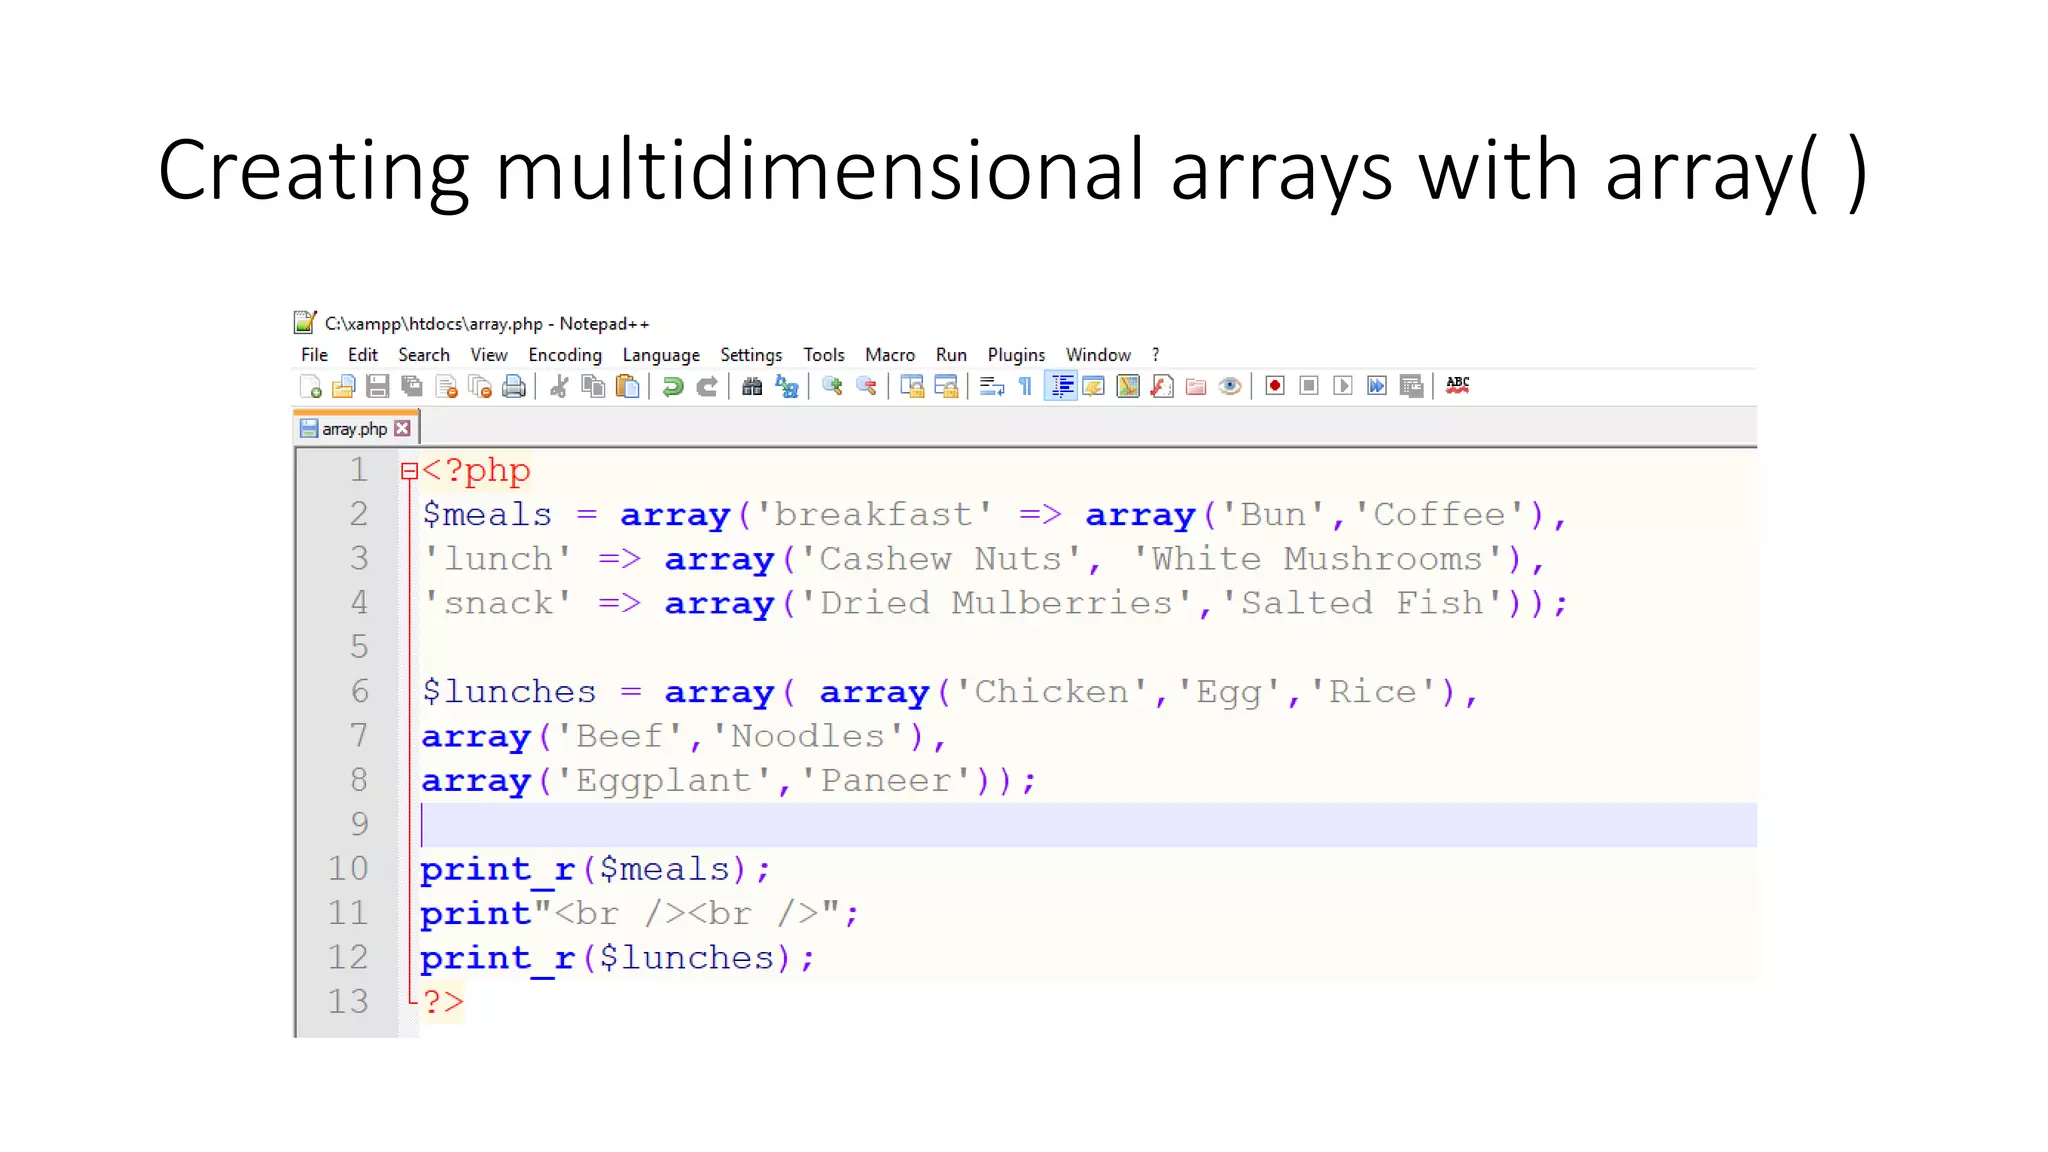Open the Language menu
Viewport: 2048px width, 1152px height.
click(660, 355)
